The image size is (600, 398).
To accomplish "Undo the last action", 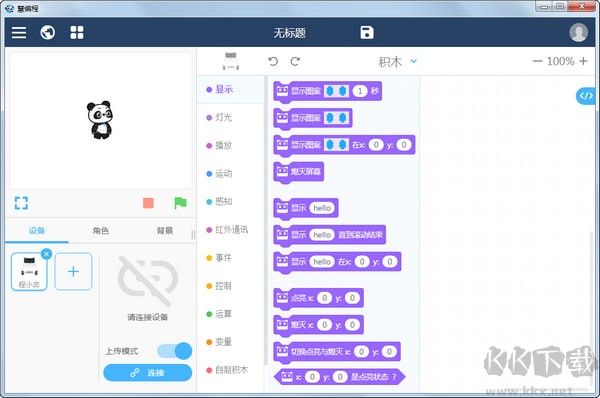I will click(x=273, y=61).
